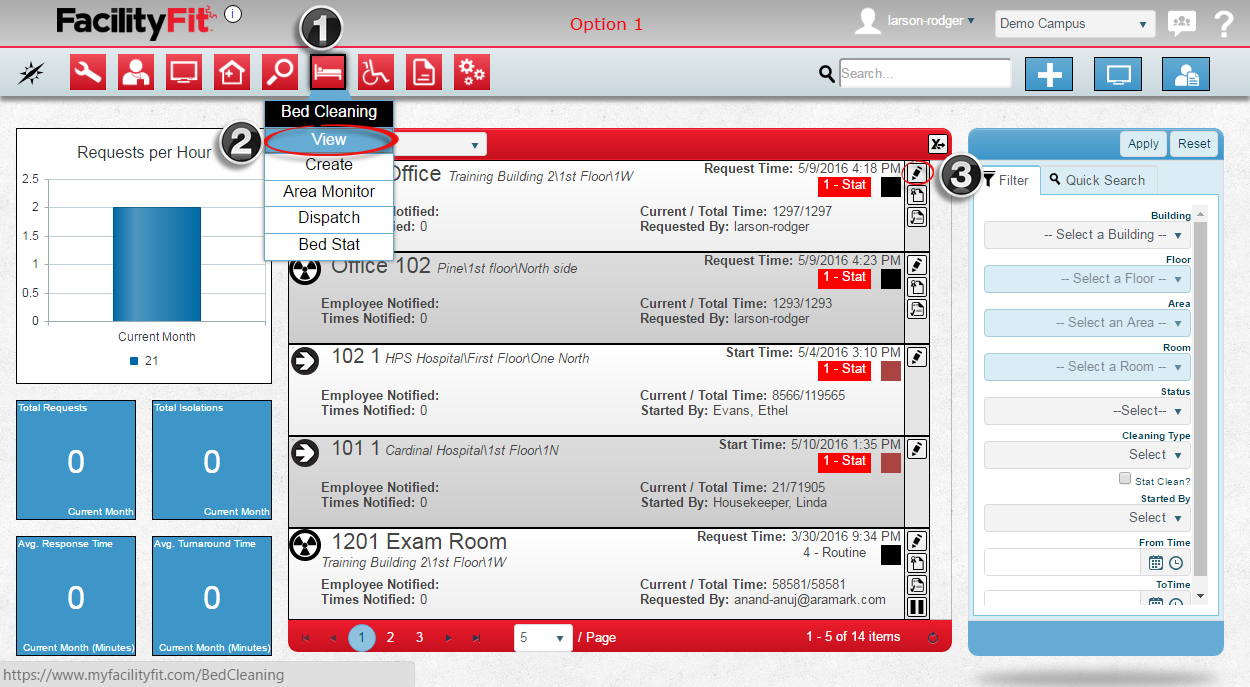Open the wheelchair patient transport icon
The height and width of the screenshot is (687, 1250).
click(x=376, y=72)
